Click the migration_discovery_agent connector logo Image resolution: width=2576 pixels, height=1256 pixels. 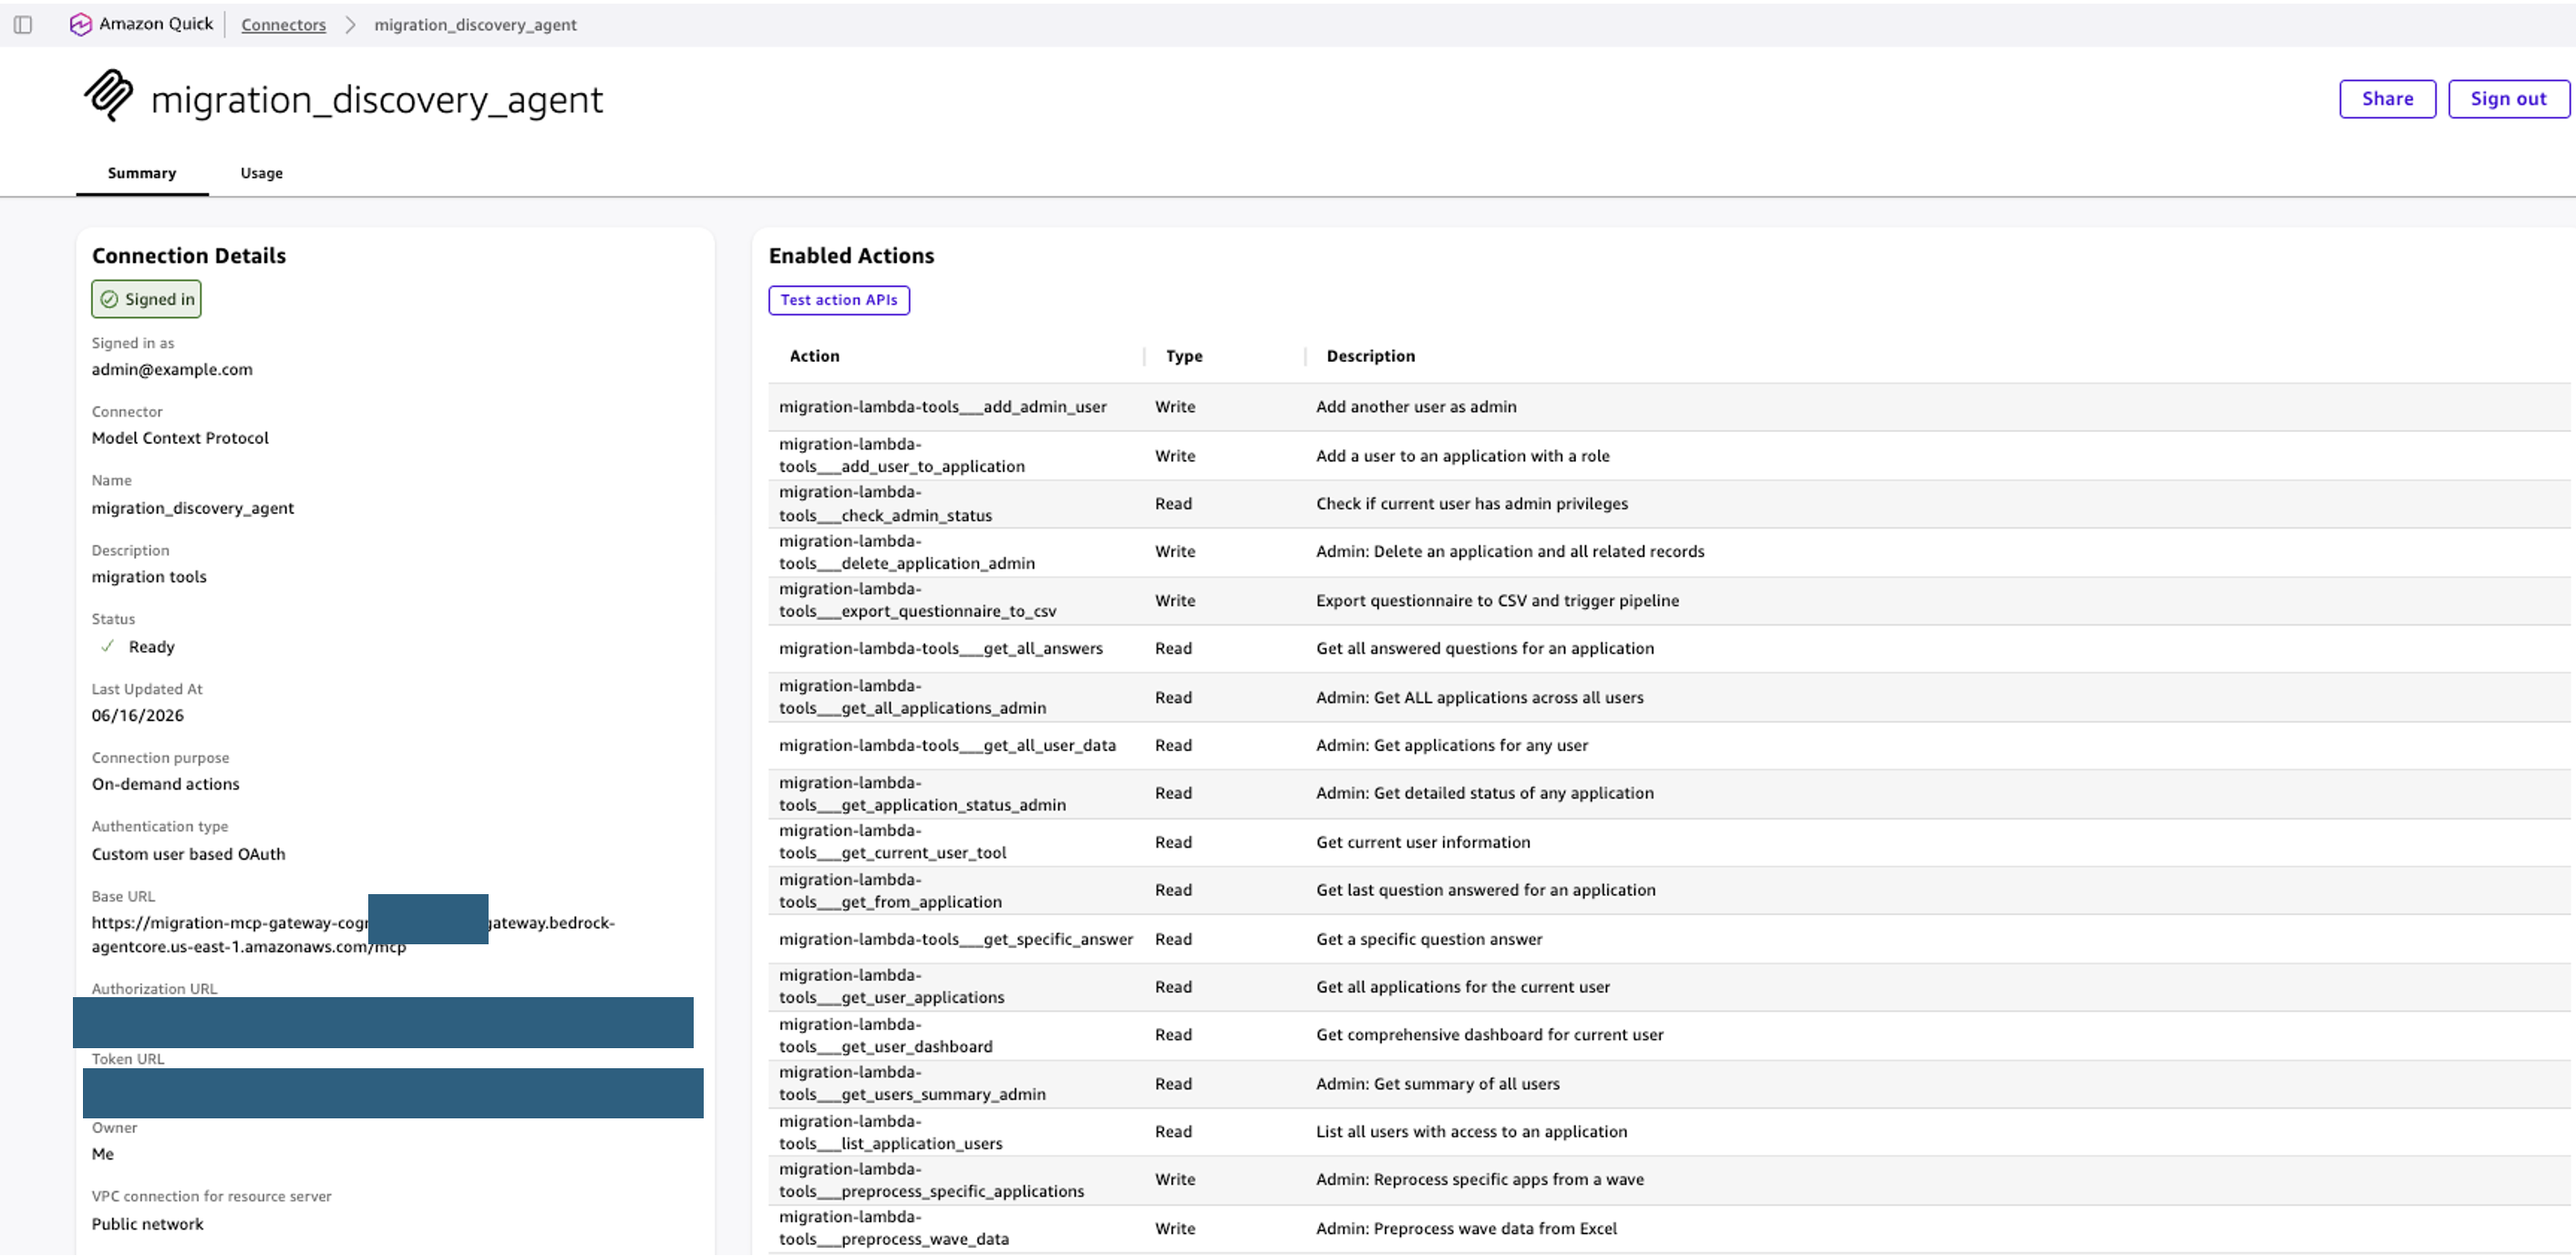(x=108, y=96)
